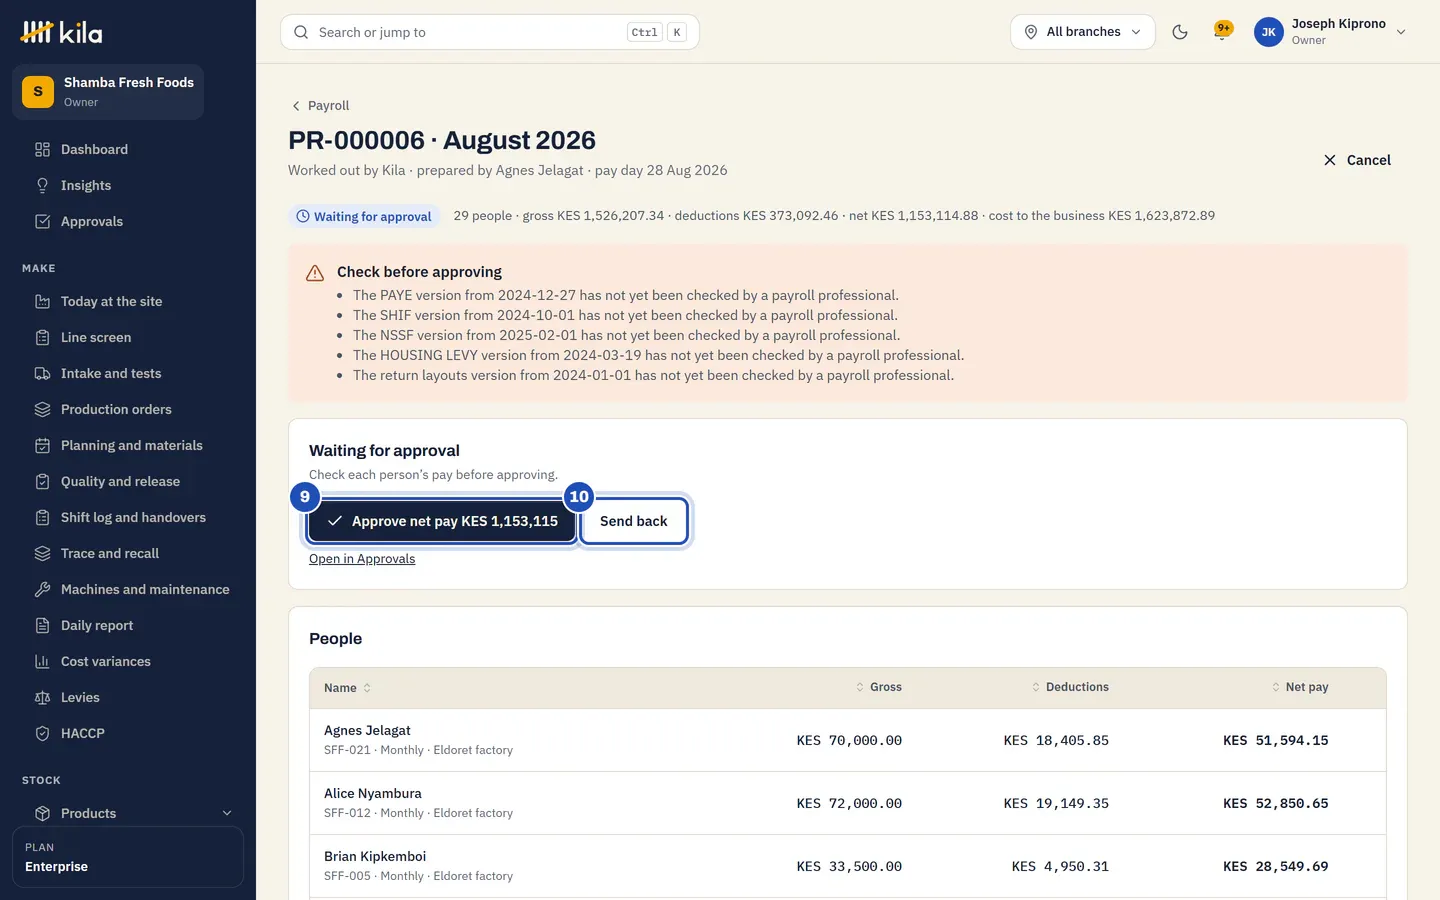
Task: Click Approve net pay KES 1,153,115 button
Action: pos(442,521)
